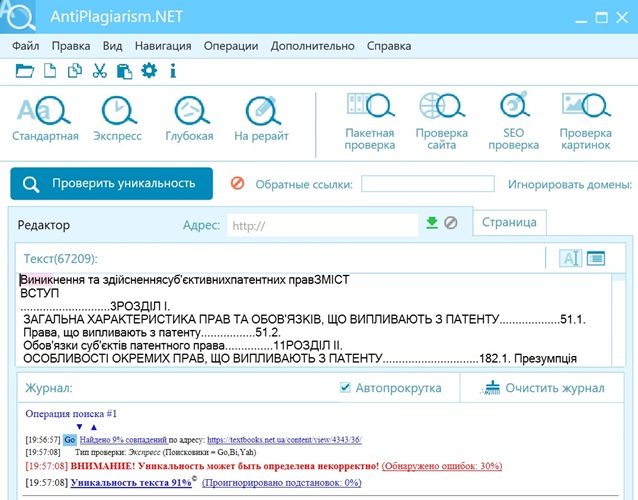This screenshot has width=638, height=500.
Task: Open Проверка сайта tool
Action: (x=441, y=122)
